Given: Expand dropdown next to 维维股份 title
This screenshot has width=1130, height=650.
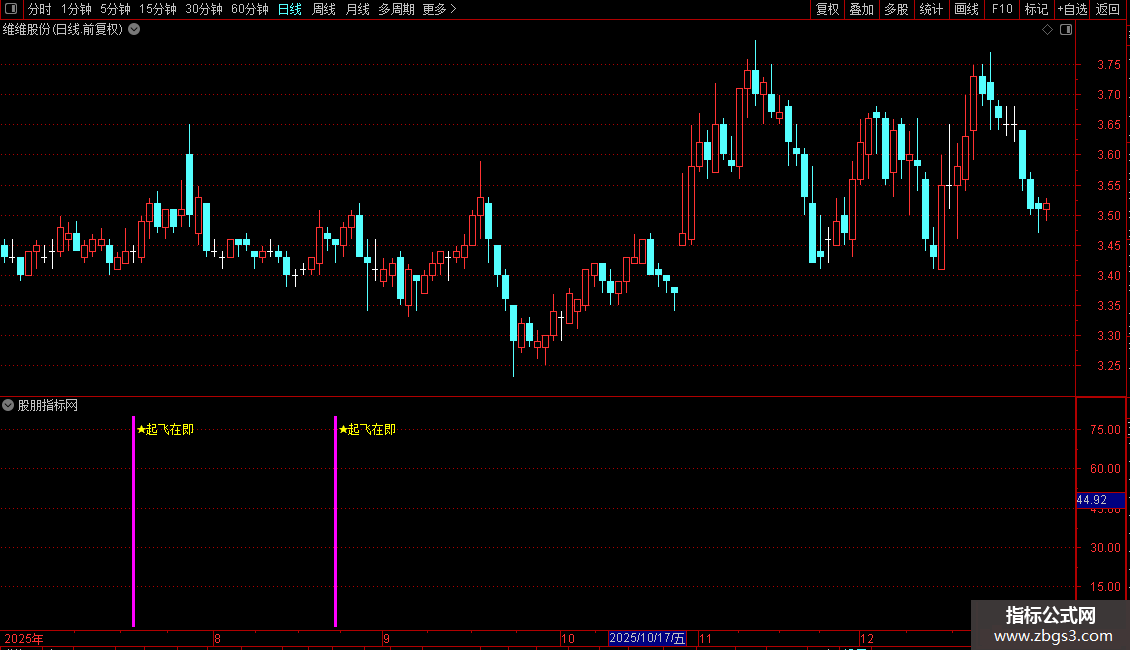Looking at the screenshot, I should (x=134, y=30).
